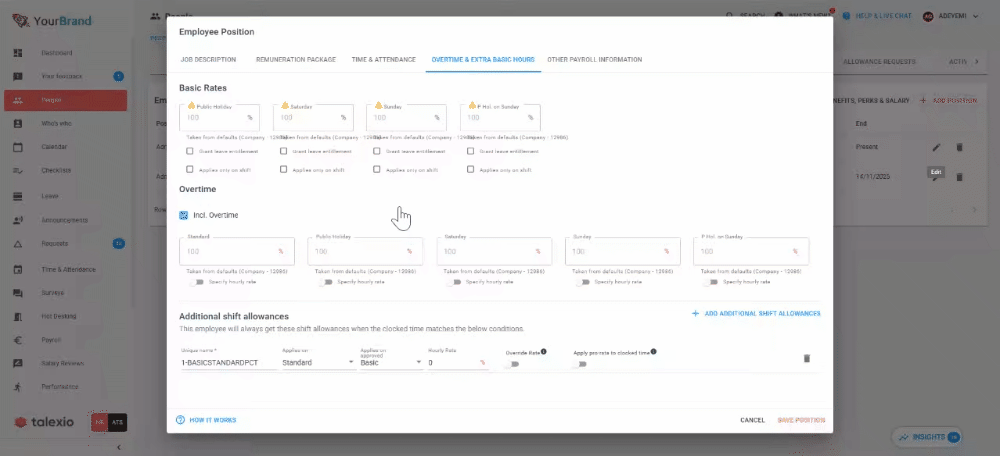This screenshot has width=1000, height=456.
Task: Open the Other Payroll Information tab
Action: [x=594, y=59]
